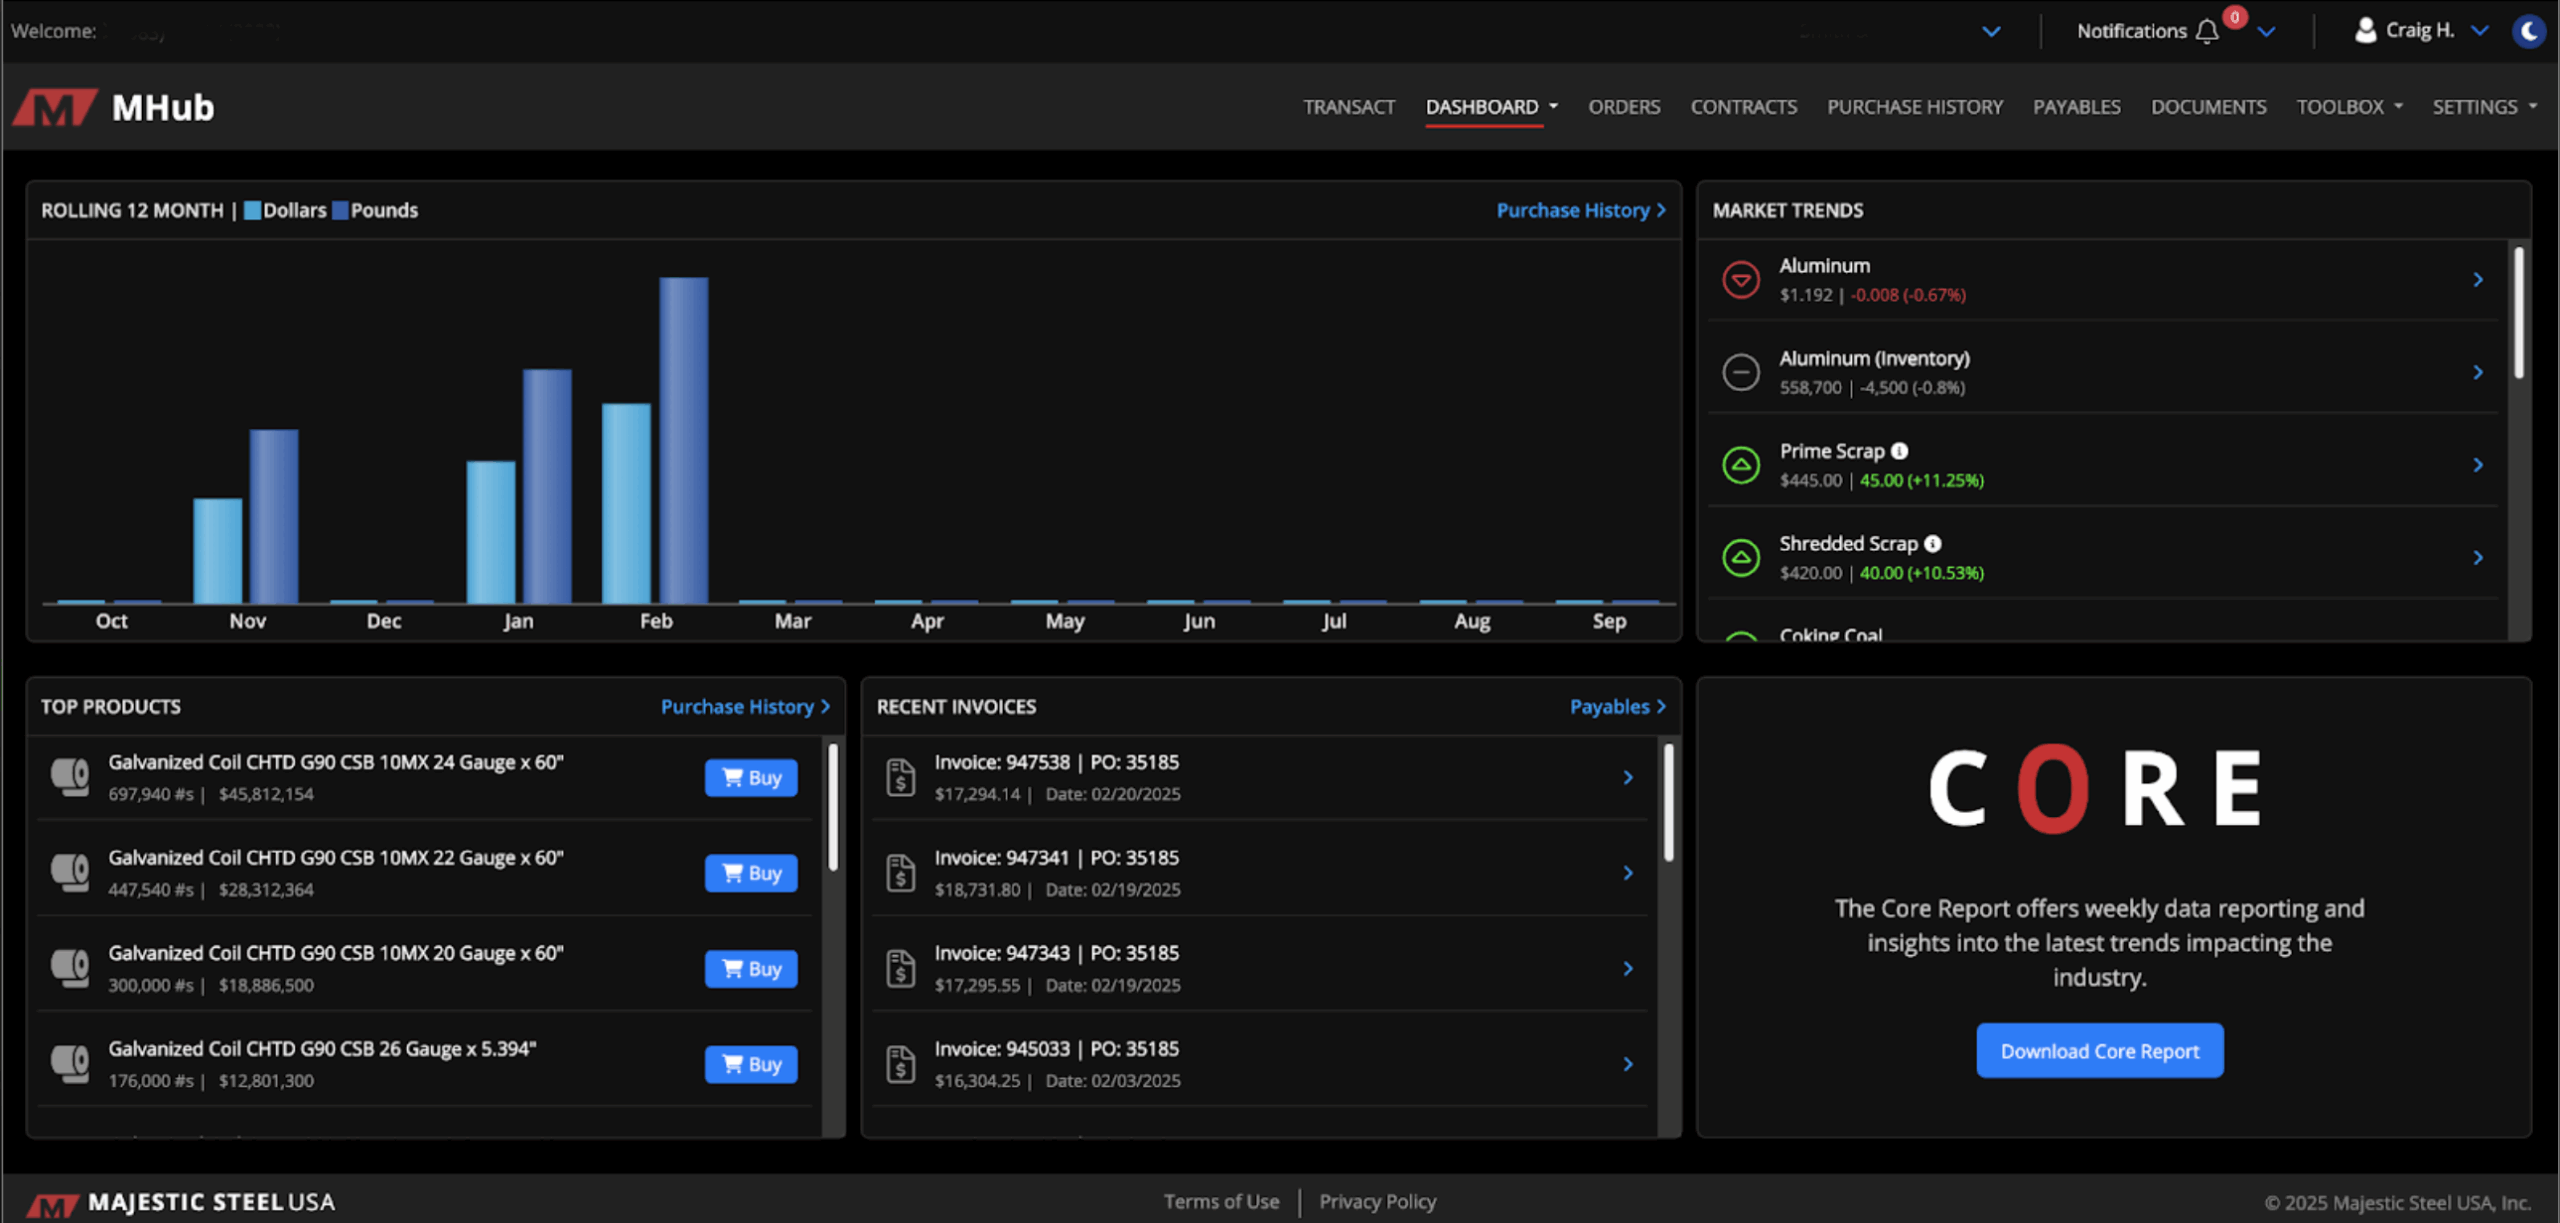
Task: Open the Orders page
Action: [x=1624, y=107]
